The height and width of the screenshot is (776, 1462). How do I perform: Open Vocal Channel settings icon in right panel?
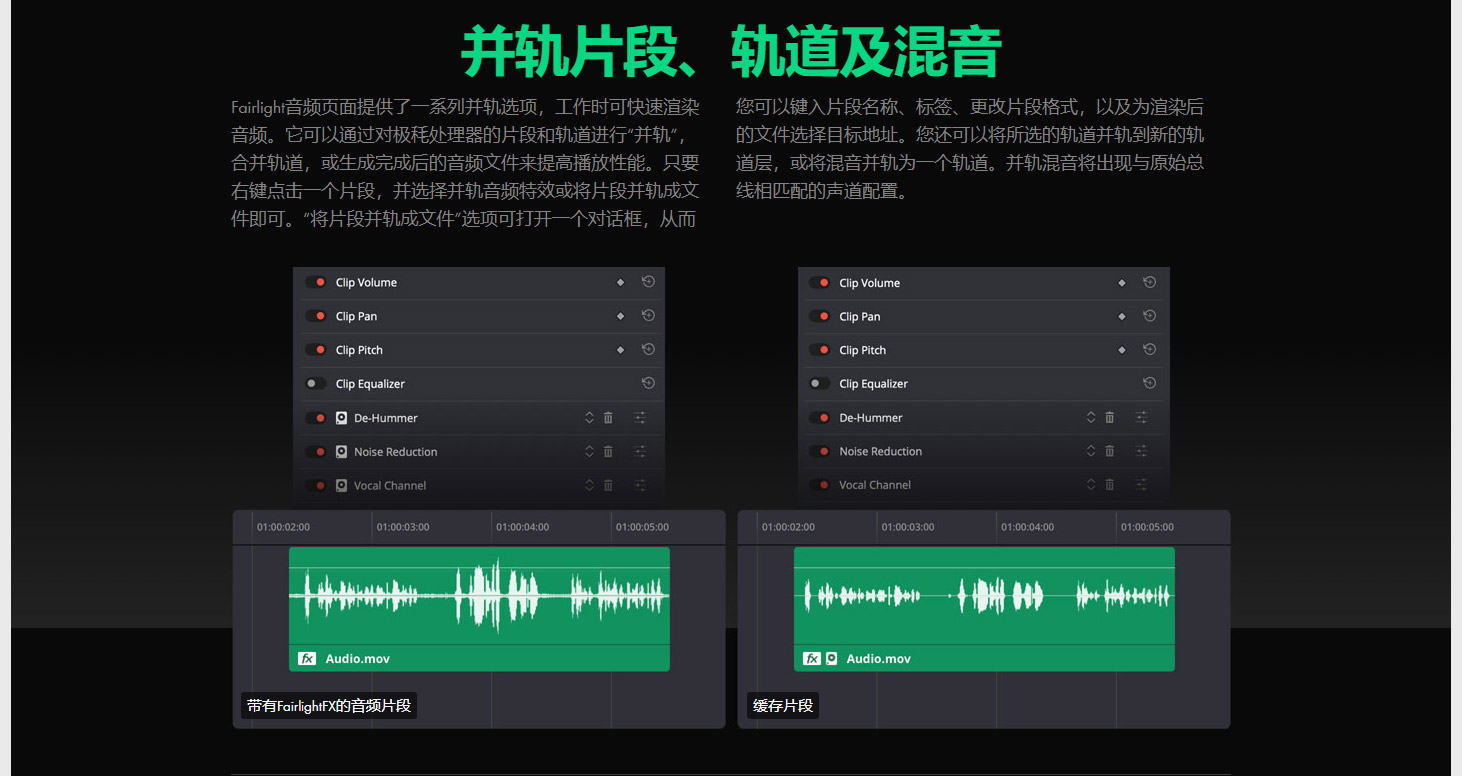(1141, 485)
